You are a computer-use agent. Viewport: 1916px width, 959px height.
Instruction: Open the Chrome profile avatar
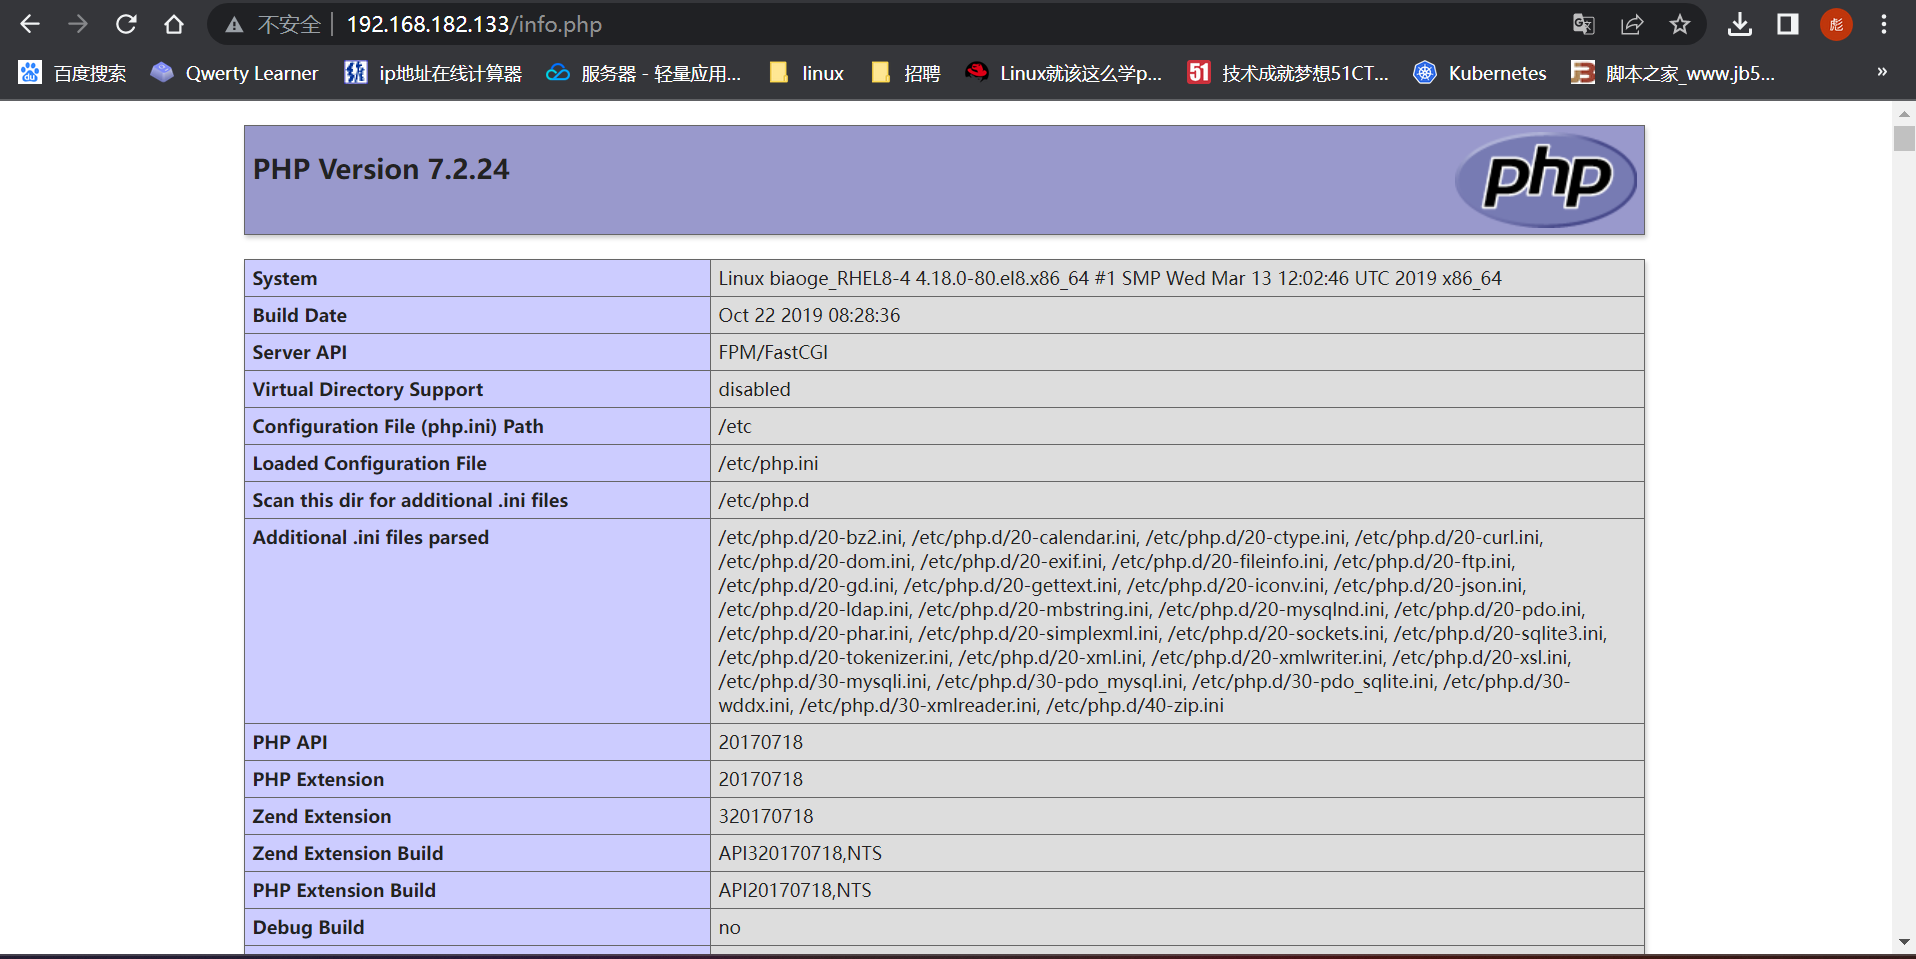[x=1836, y=24]
